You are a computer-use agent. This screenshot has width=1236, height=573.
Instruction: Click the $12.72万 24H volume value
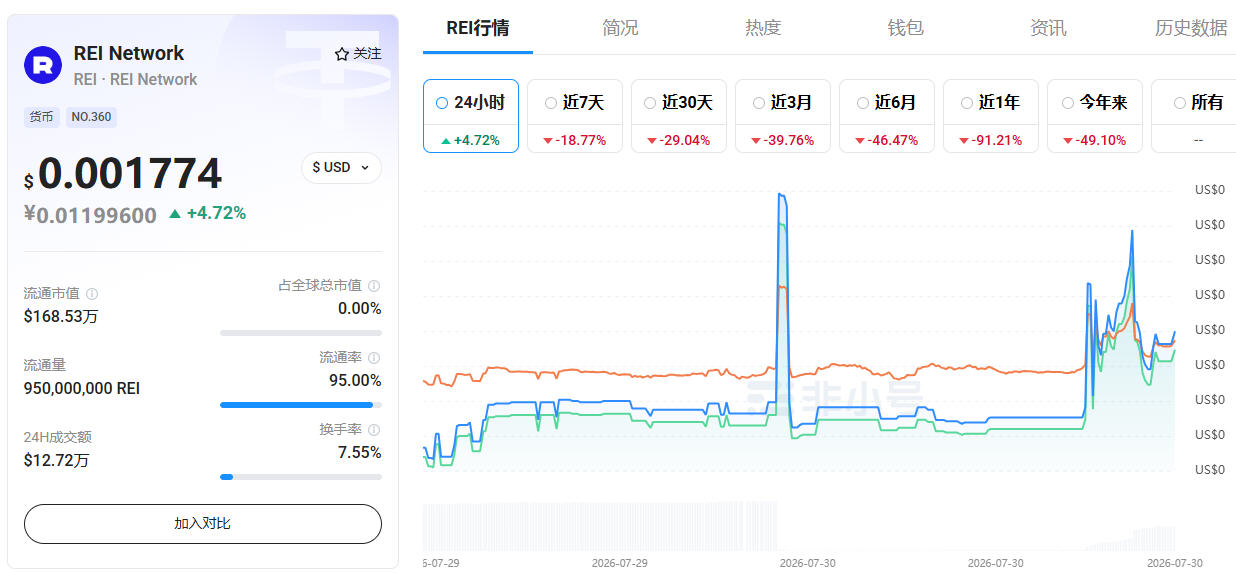click(x=57, y=461)
